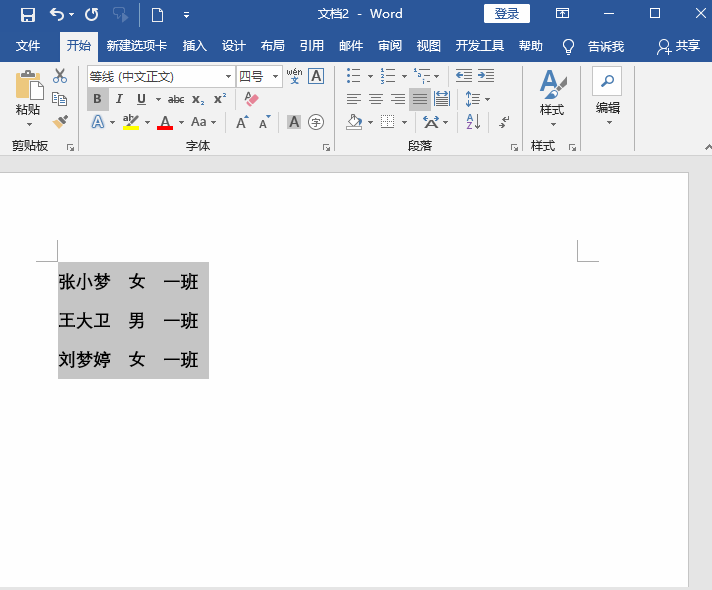Screen dimensions: 712x590
Task: Open the 邮件 tab
Action: (x=351, y=45)
